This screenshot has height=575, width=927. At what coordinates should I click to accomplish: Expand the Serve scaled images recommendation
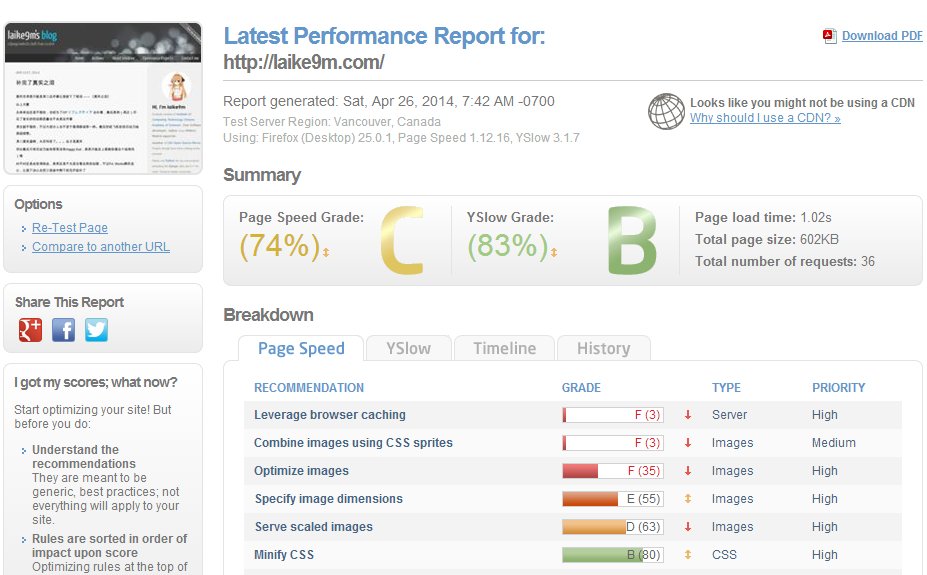coord(314,527)
